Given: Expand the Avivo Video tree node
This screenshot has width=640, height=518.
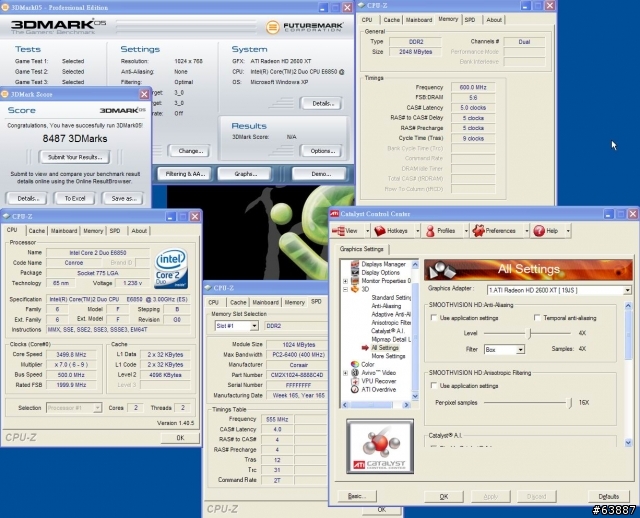Looking at the screenshot, I should [x=345, y=373].
